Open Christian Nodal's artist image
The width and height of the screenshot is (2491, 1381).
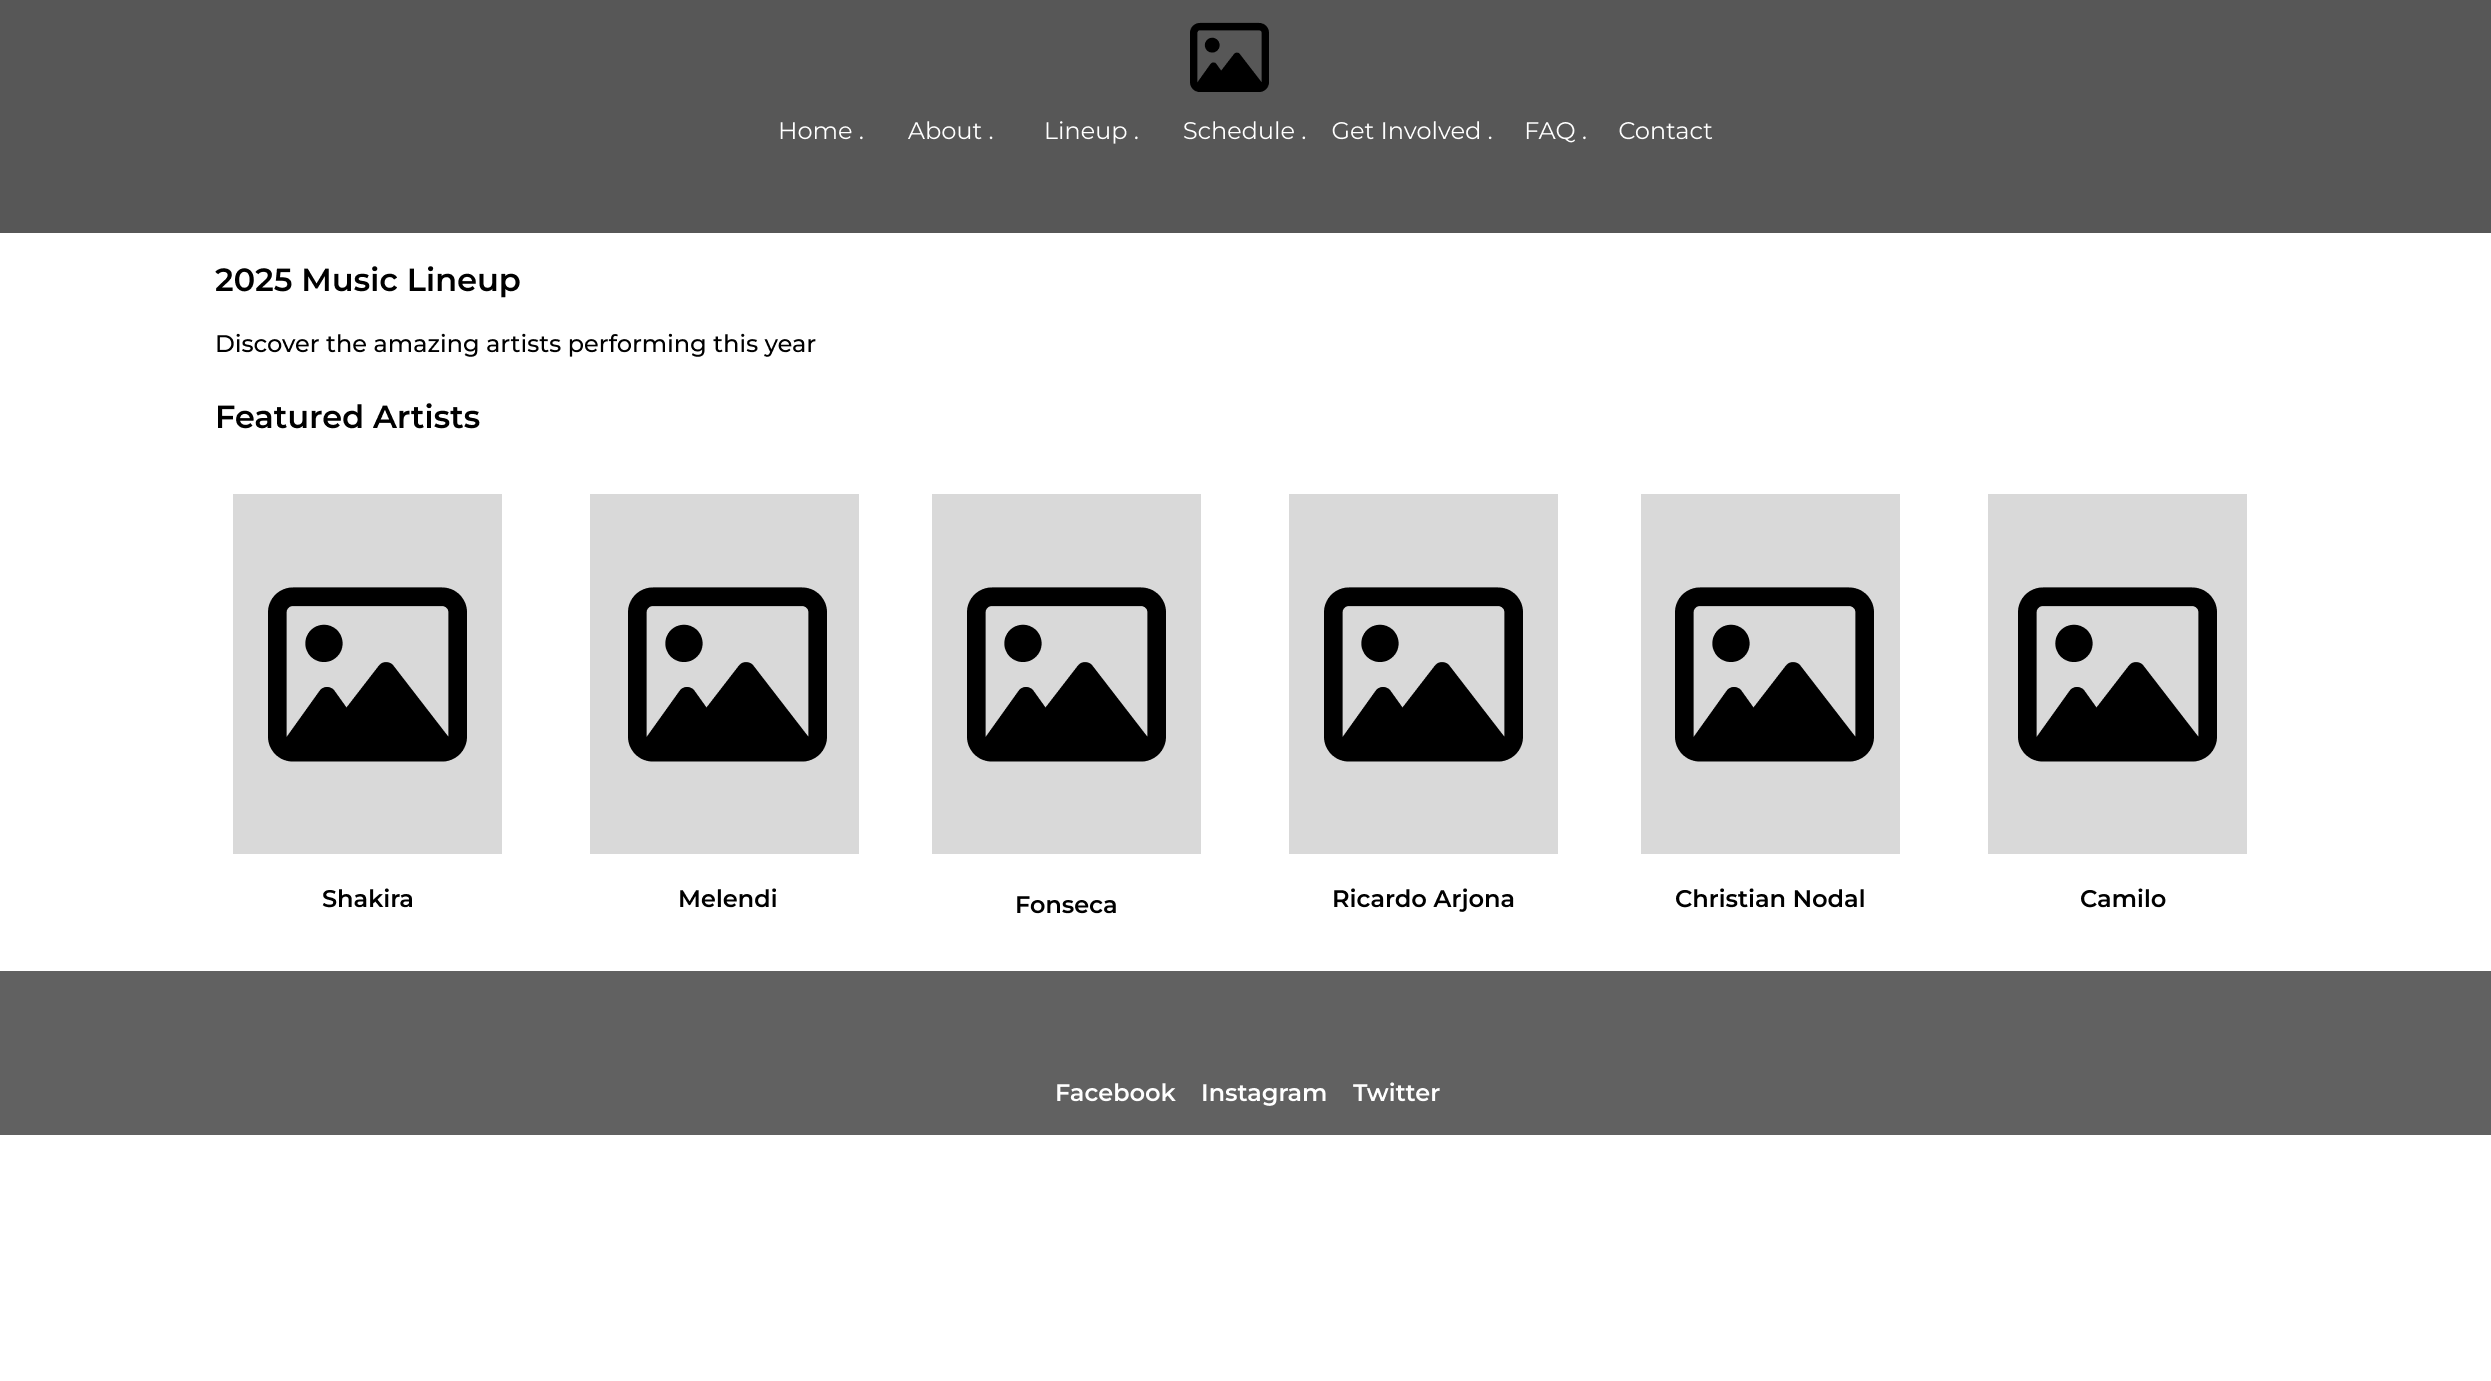tap(1770, 674)
